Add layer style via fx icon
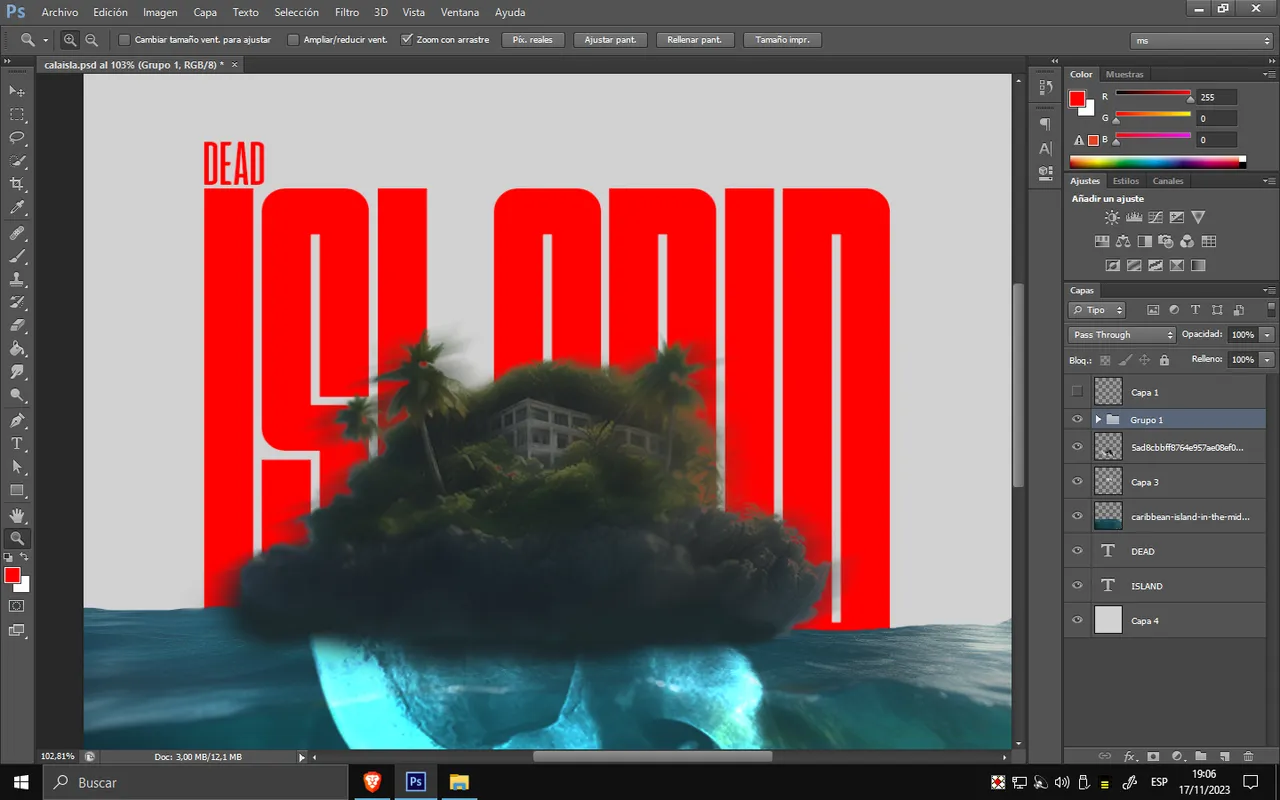The width and height of the screenshot is (1280, 800). (1130, 757)
